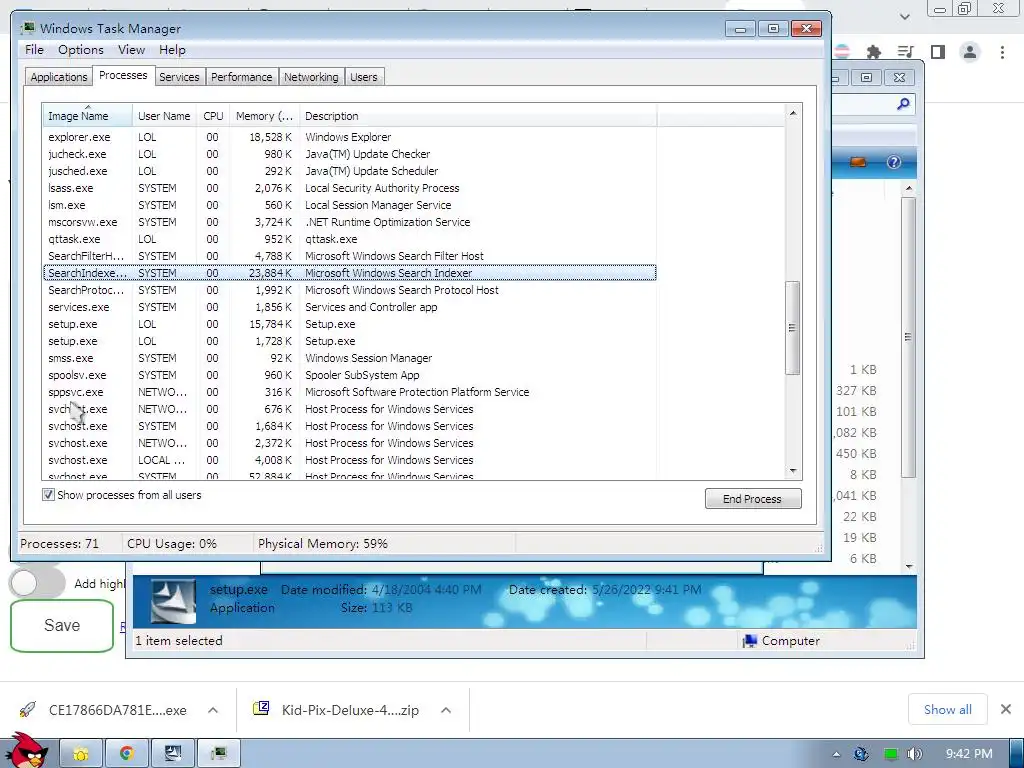Open the Task Manager taskbar icon
The width and height of the screenshot is (1024, 768).
pyautogui.click(x=219, y=754)
